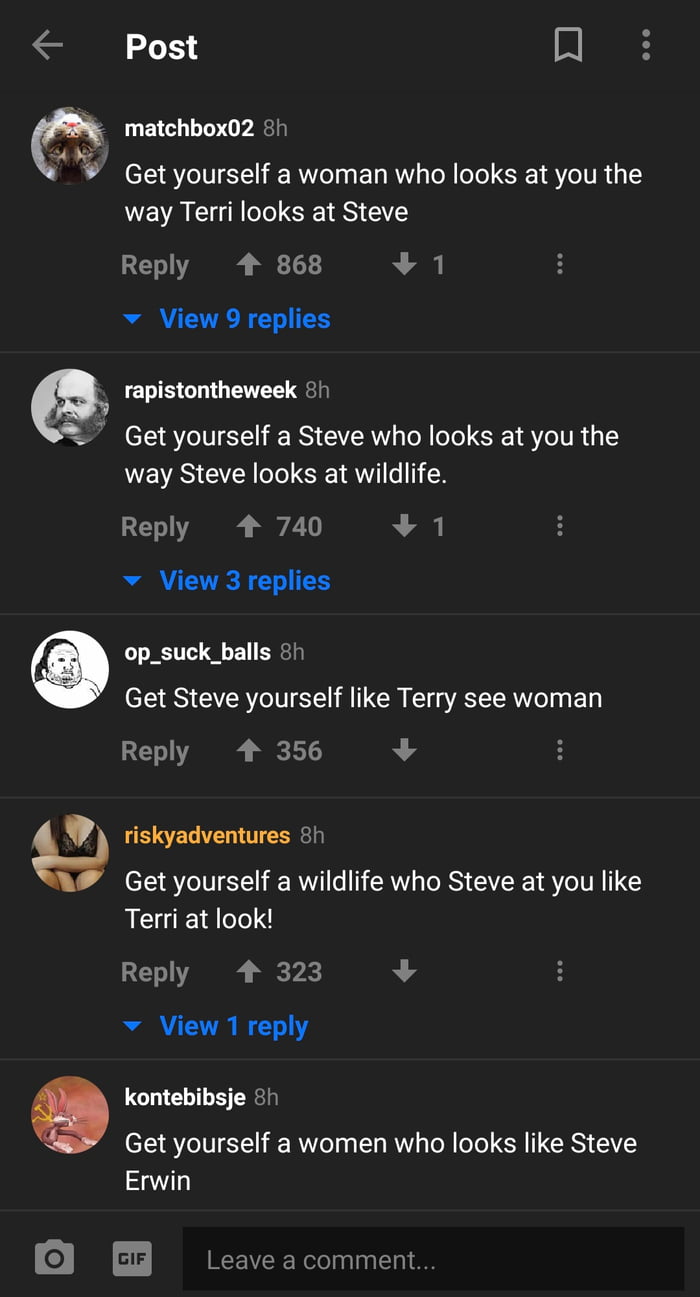Expand View 3 replies
Image resolution: width=700 pixels, height=1297 pixels.
[x=244, y=581]
